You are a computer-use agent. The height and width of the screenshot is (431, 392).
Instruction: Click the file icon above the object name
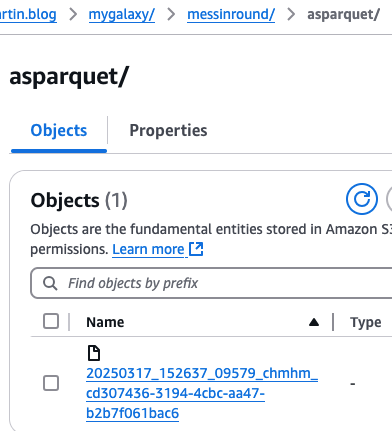coord(94,353)
